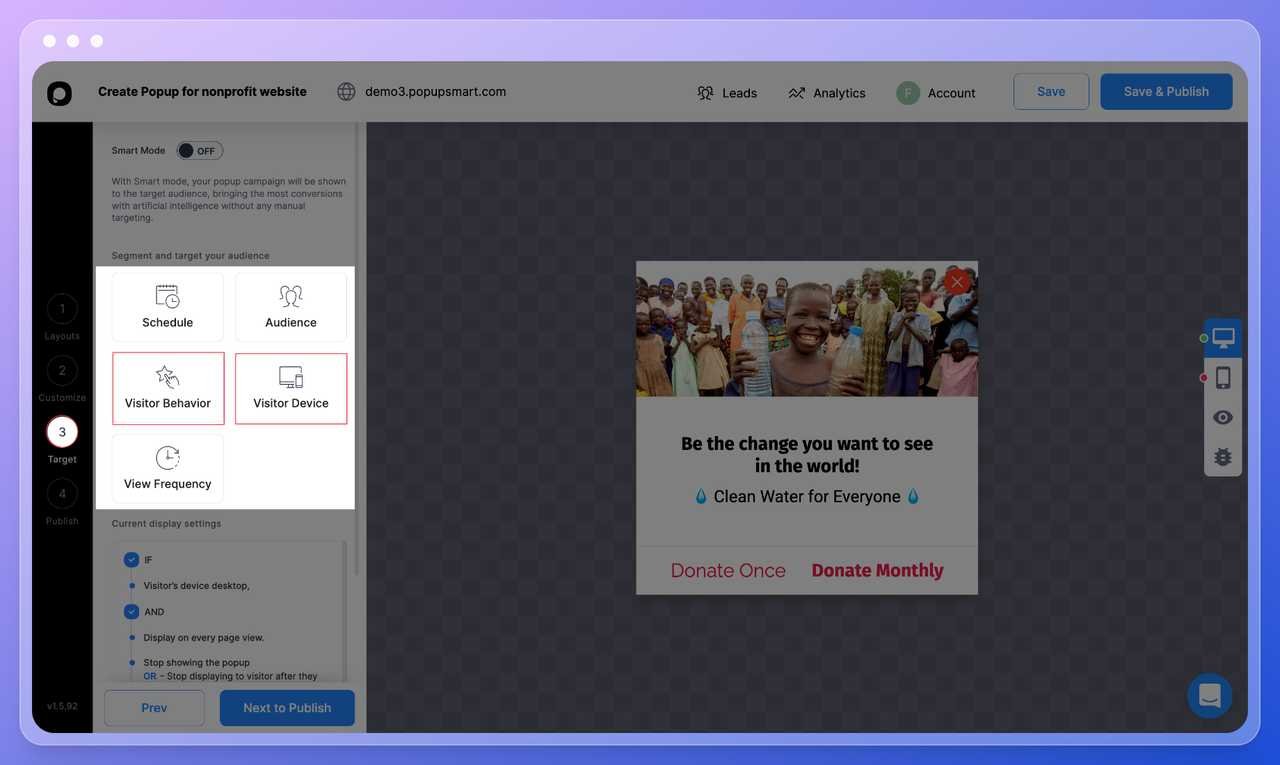Open the chat support widget
This screenshot has width=1280, height=765.
[x=1209, y=696]
